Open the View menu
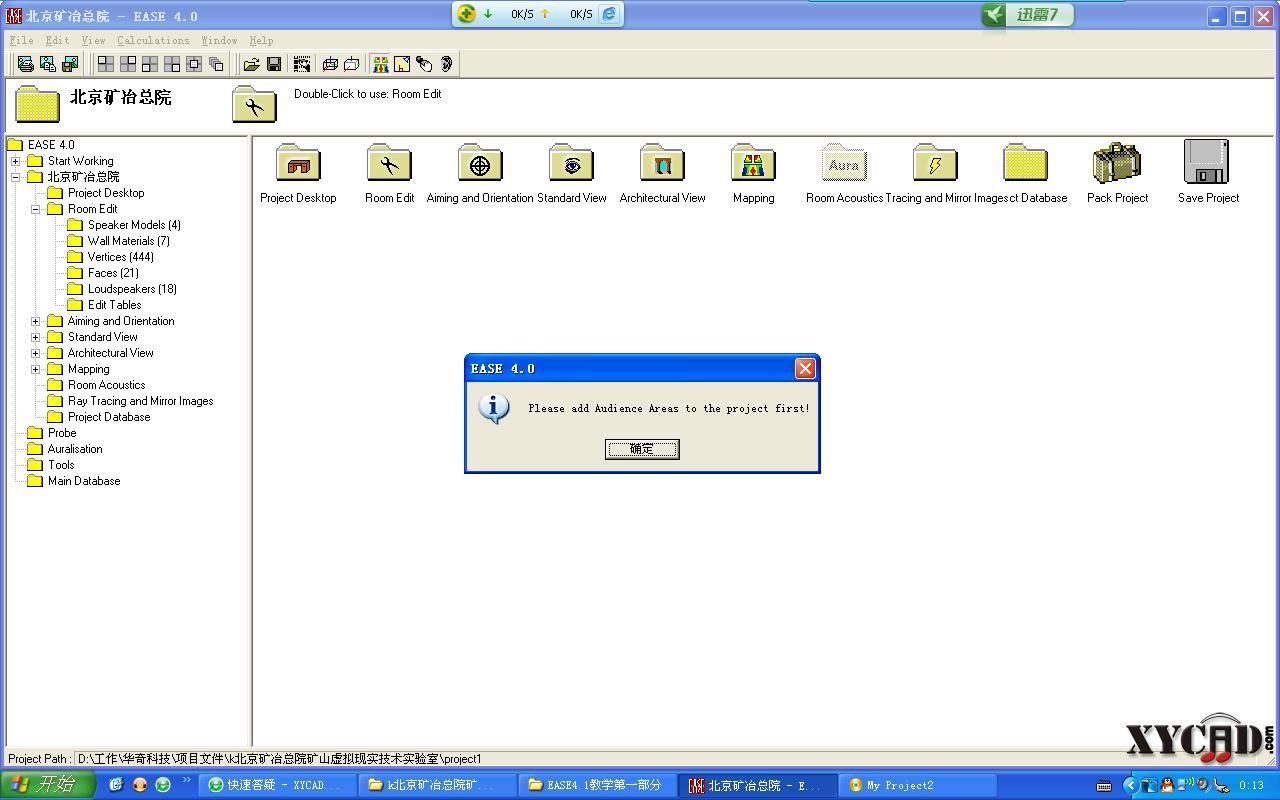The image size is (1280, 800). [93, 40]
